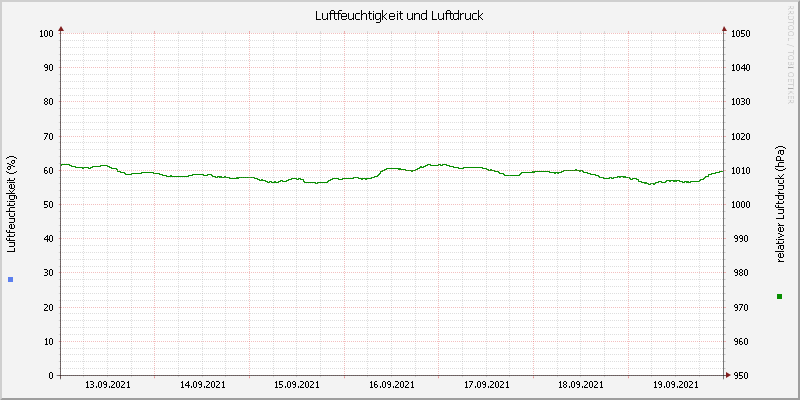Click the left axis value 80
The width and height of the screenshot is (800, 400).
click(x=48, y=102)
